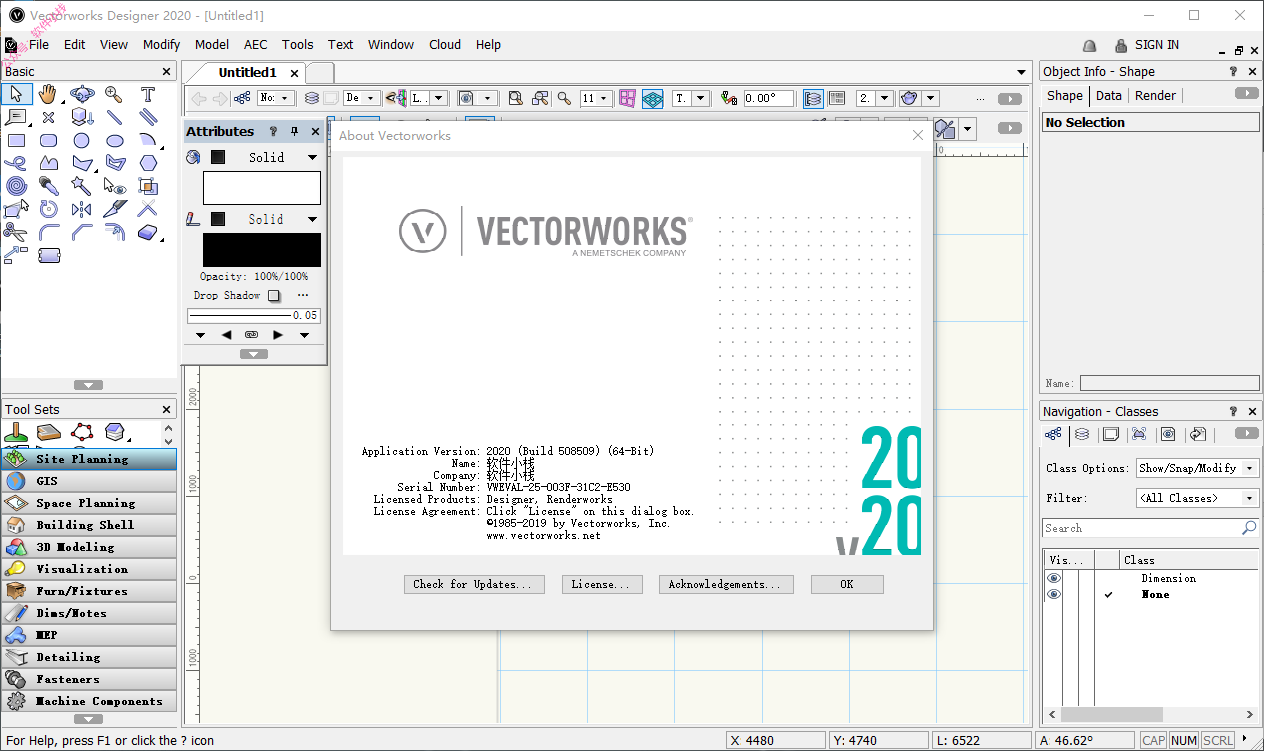Switch to the Data tab in Object Info

click(1109, 95)
